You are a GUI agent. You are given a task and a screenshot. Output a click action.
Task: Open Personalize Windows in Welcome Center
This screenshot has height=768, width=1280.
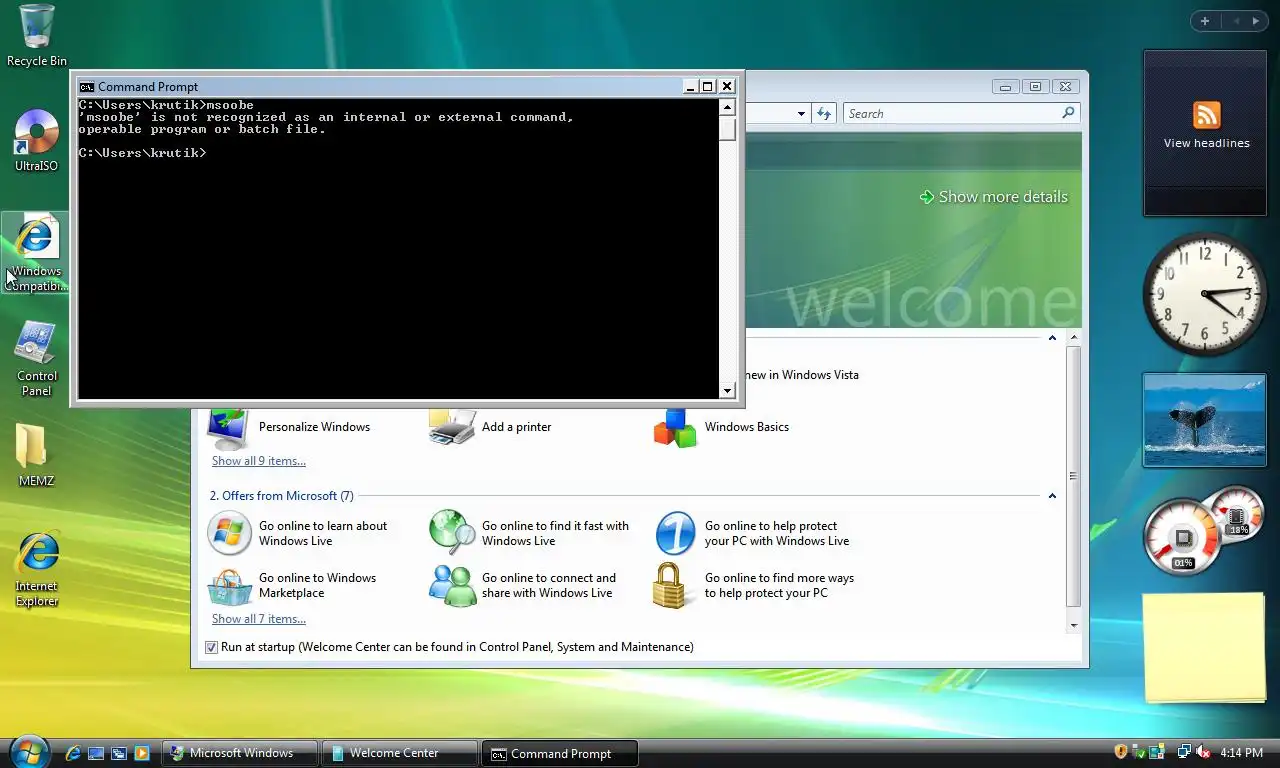click(289, 427)
